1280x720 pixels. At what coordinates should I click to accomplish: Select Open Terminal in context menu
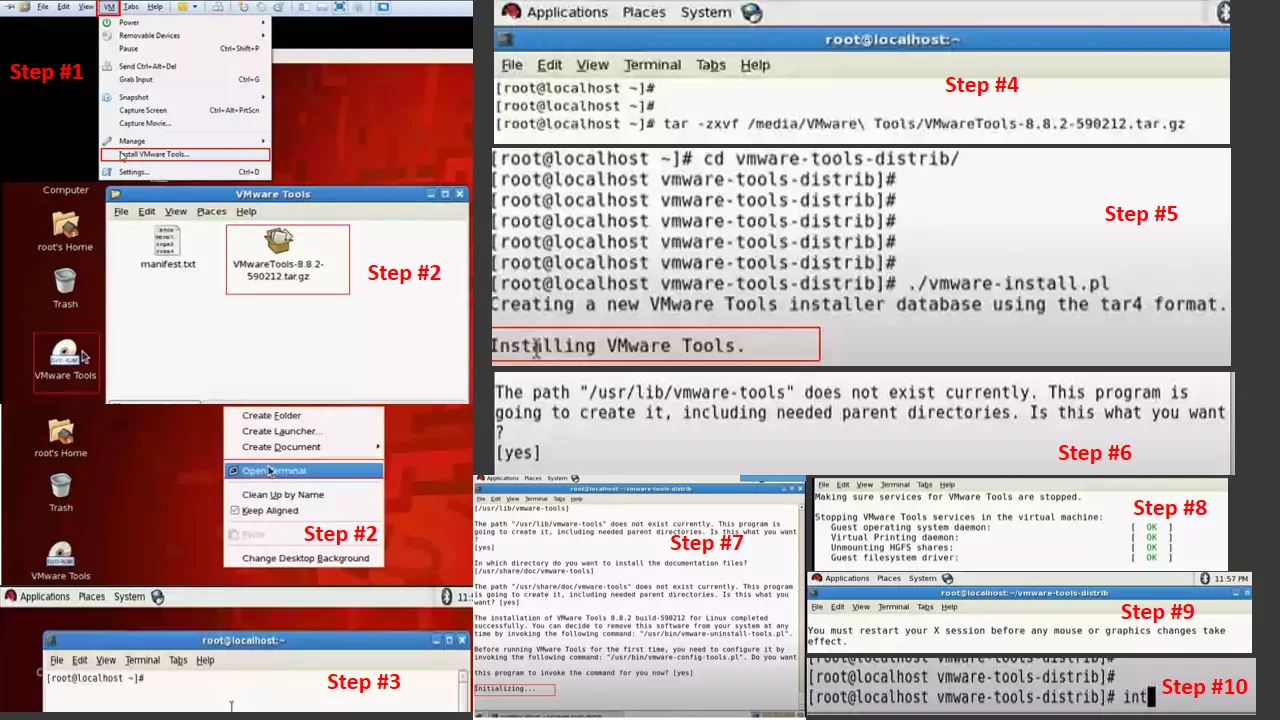tap(304, 471)
